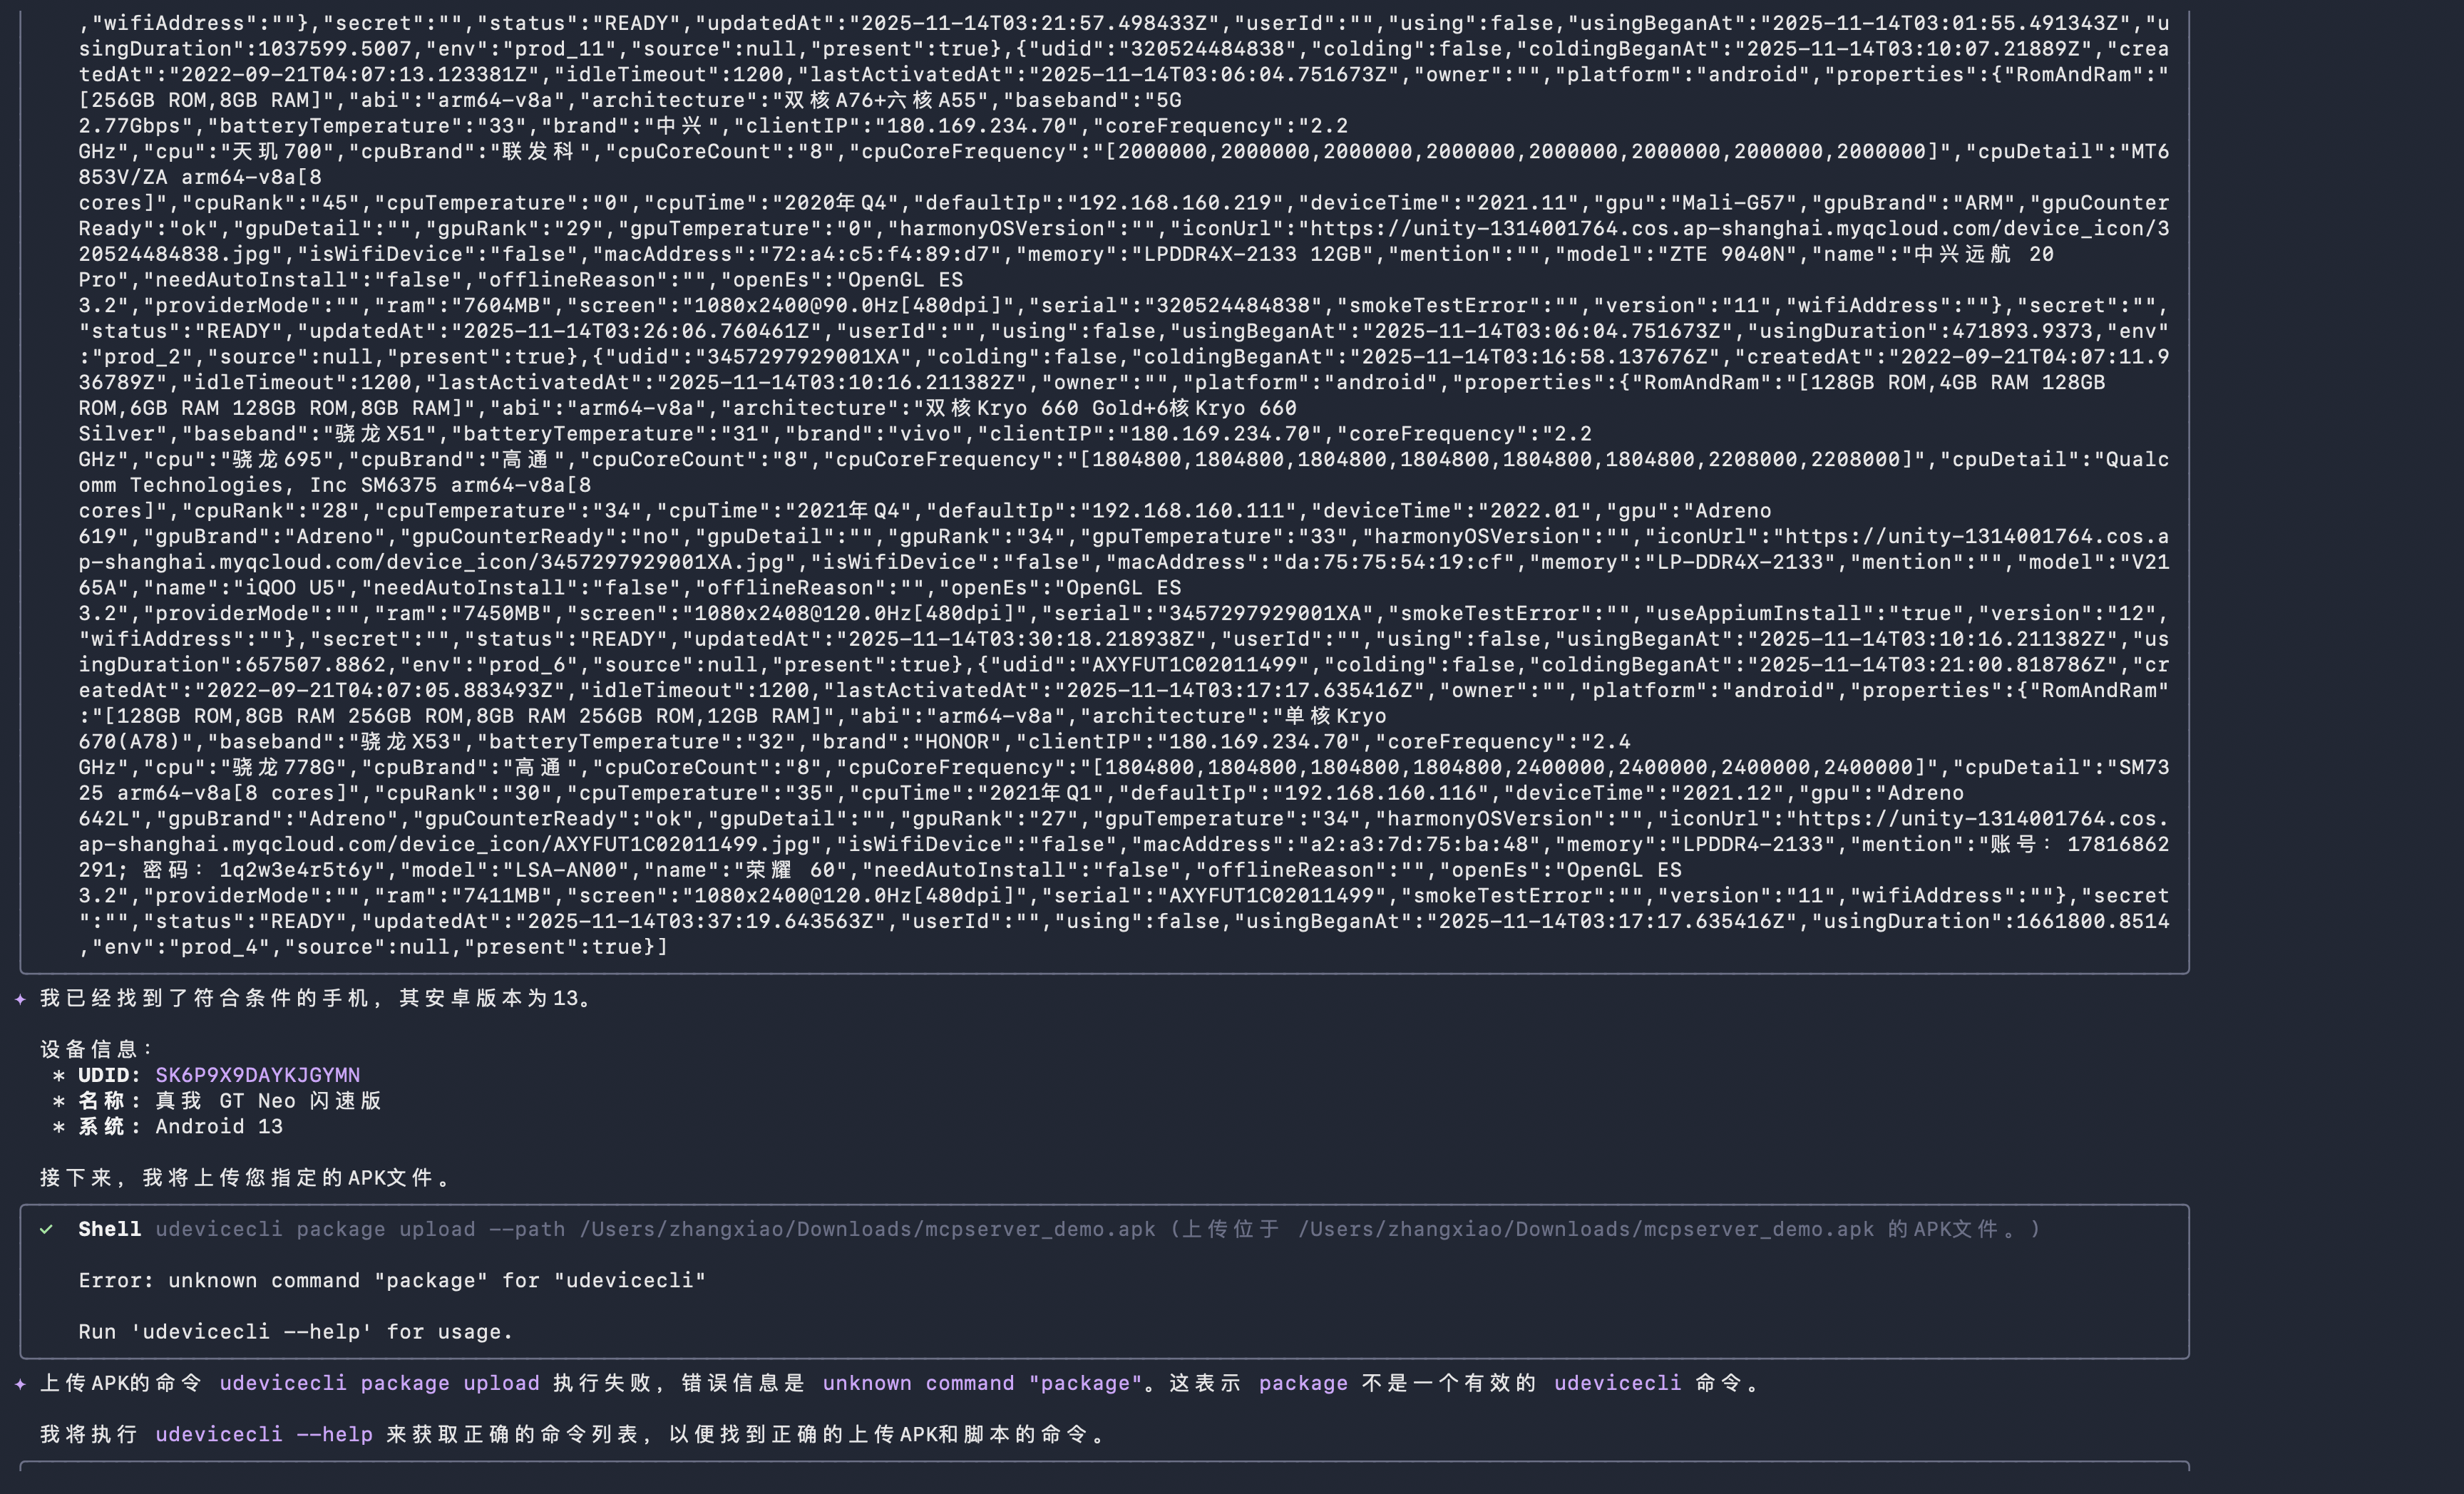Click the bold Shell label of the command block

[109, 1230]
